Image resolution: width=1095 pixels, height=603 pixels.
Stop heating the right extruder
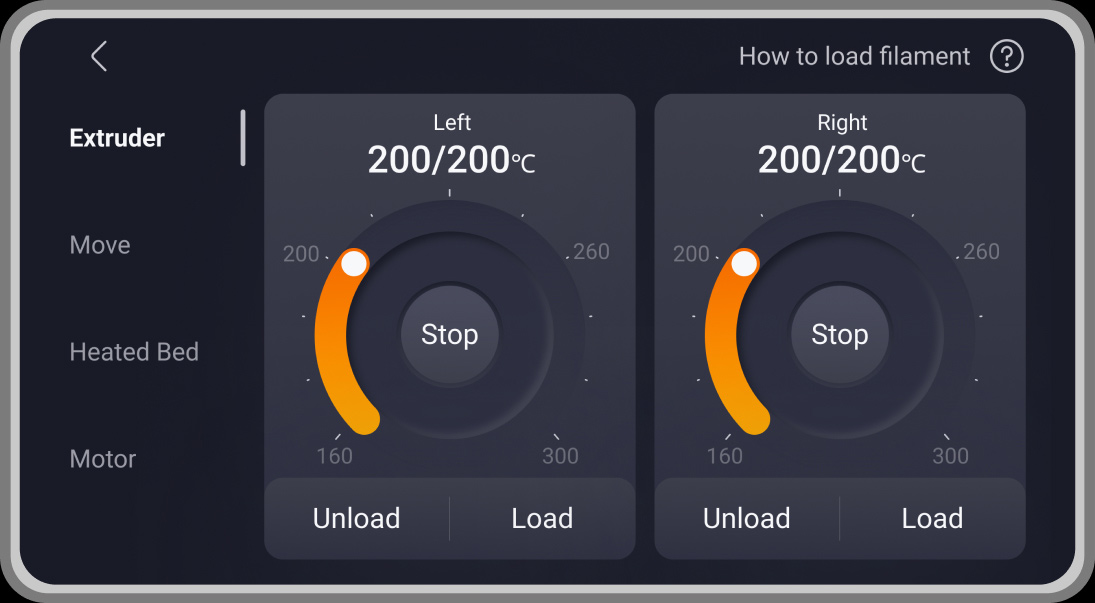coord(839,334)
